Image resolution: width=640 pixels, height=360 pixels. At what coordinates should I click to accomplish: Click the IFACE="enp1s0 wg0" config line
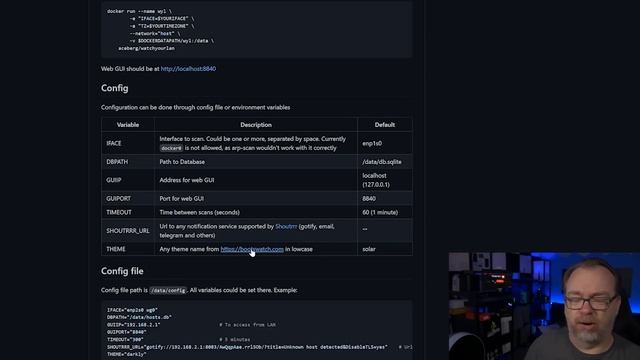point(132,310)
